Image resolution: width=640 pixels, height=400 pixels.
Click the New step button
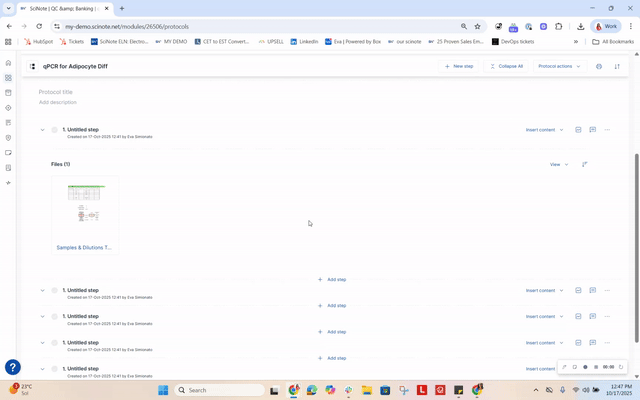tap(459, 66)
